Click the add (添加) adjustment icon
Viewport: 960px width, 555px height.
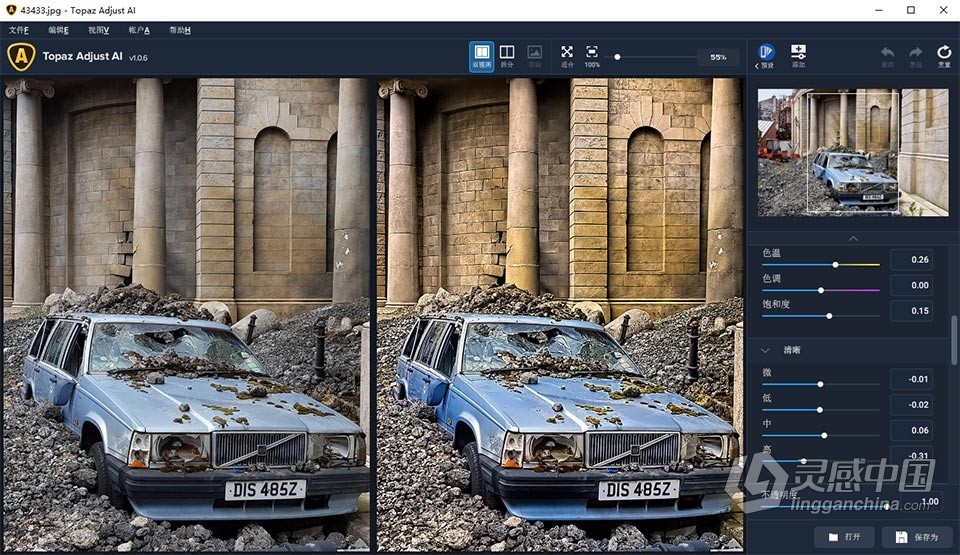coord(798,54)
